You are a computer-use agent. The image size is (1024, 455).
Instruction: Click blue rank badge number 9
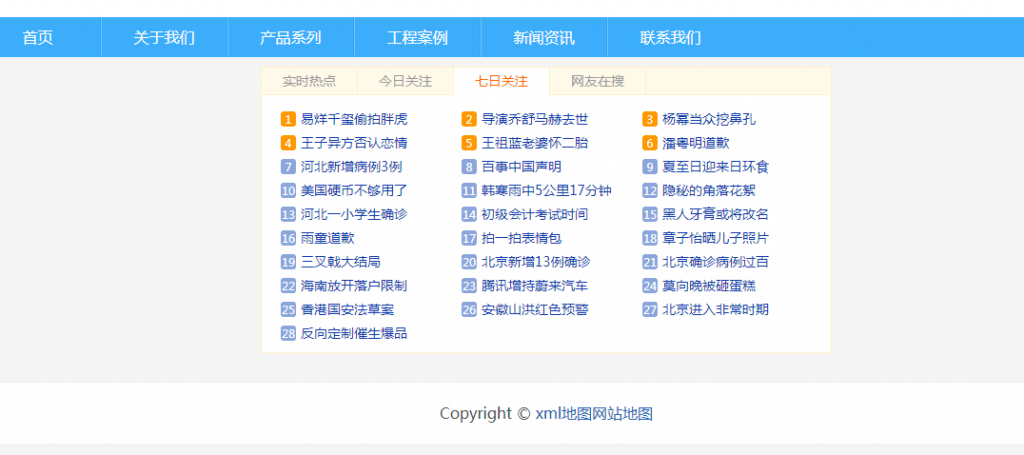(650, 166)
